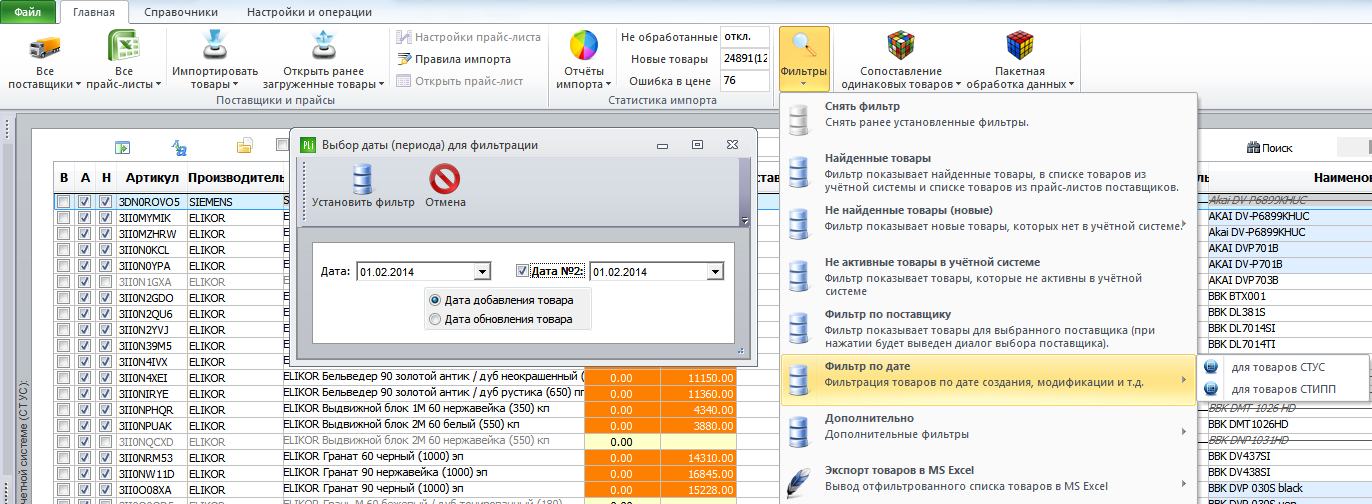Select the BBK DVP 030S black row
This screenshot has width=1372, height=504.
tap(1288, 488)
